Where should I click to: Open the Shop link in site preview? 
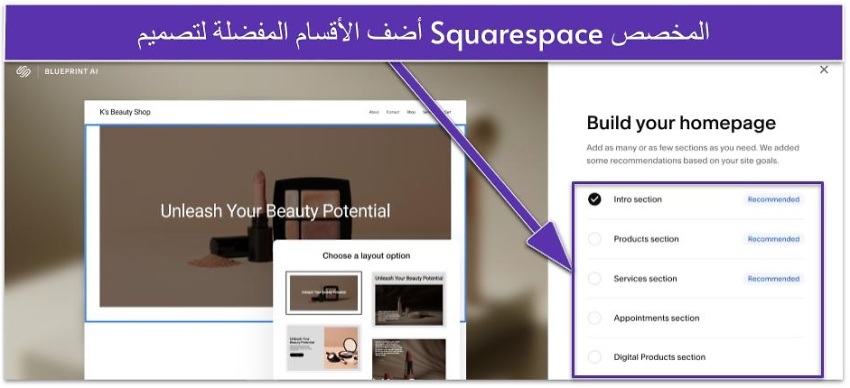[x=411, y=112]
